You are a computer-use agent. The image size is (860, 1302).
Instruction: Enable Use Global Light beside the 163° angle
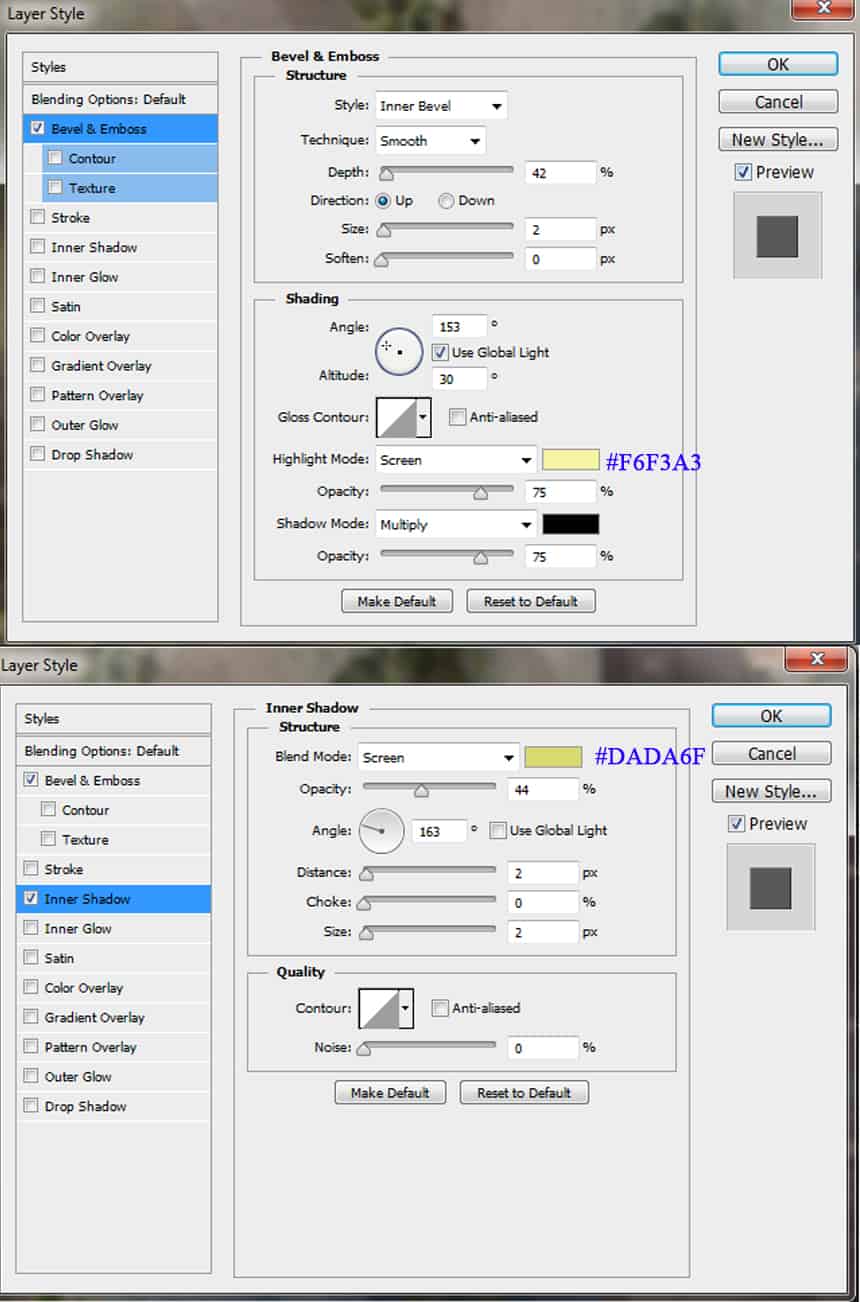coord(497,831)
